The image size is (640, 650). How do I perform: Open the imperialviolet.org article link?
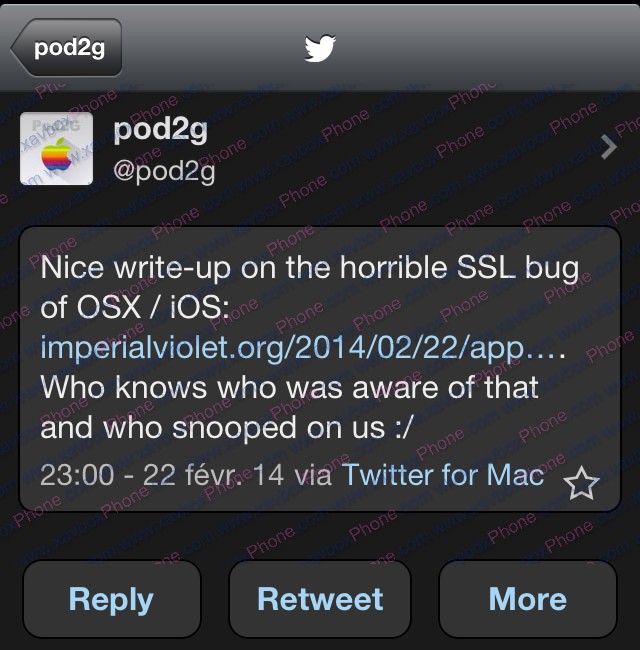[303, 347]
